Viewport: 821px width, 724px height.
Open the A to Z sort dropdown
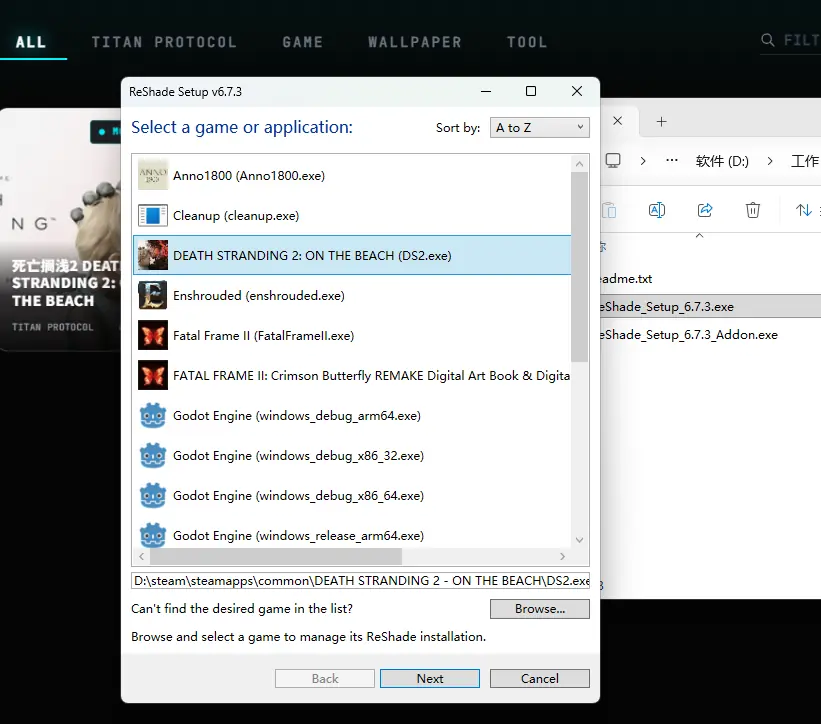pyautogui.click(x=539, y=127)
